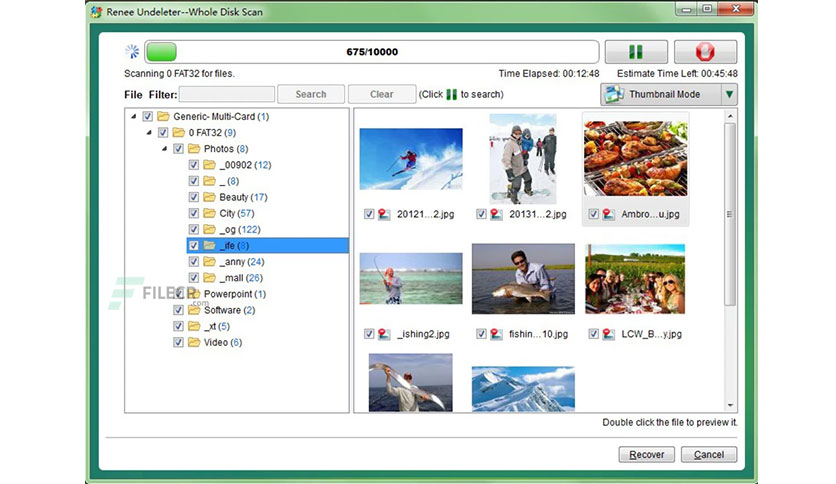836x484 pixels.
Task: Uncheck the City folder checkbox
Action: tap(194, 213)
